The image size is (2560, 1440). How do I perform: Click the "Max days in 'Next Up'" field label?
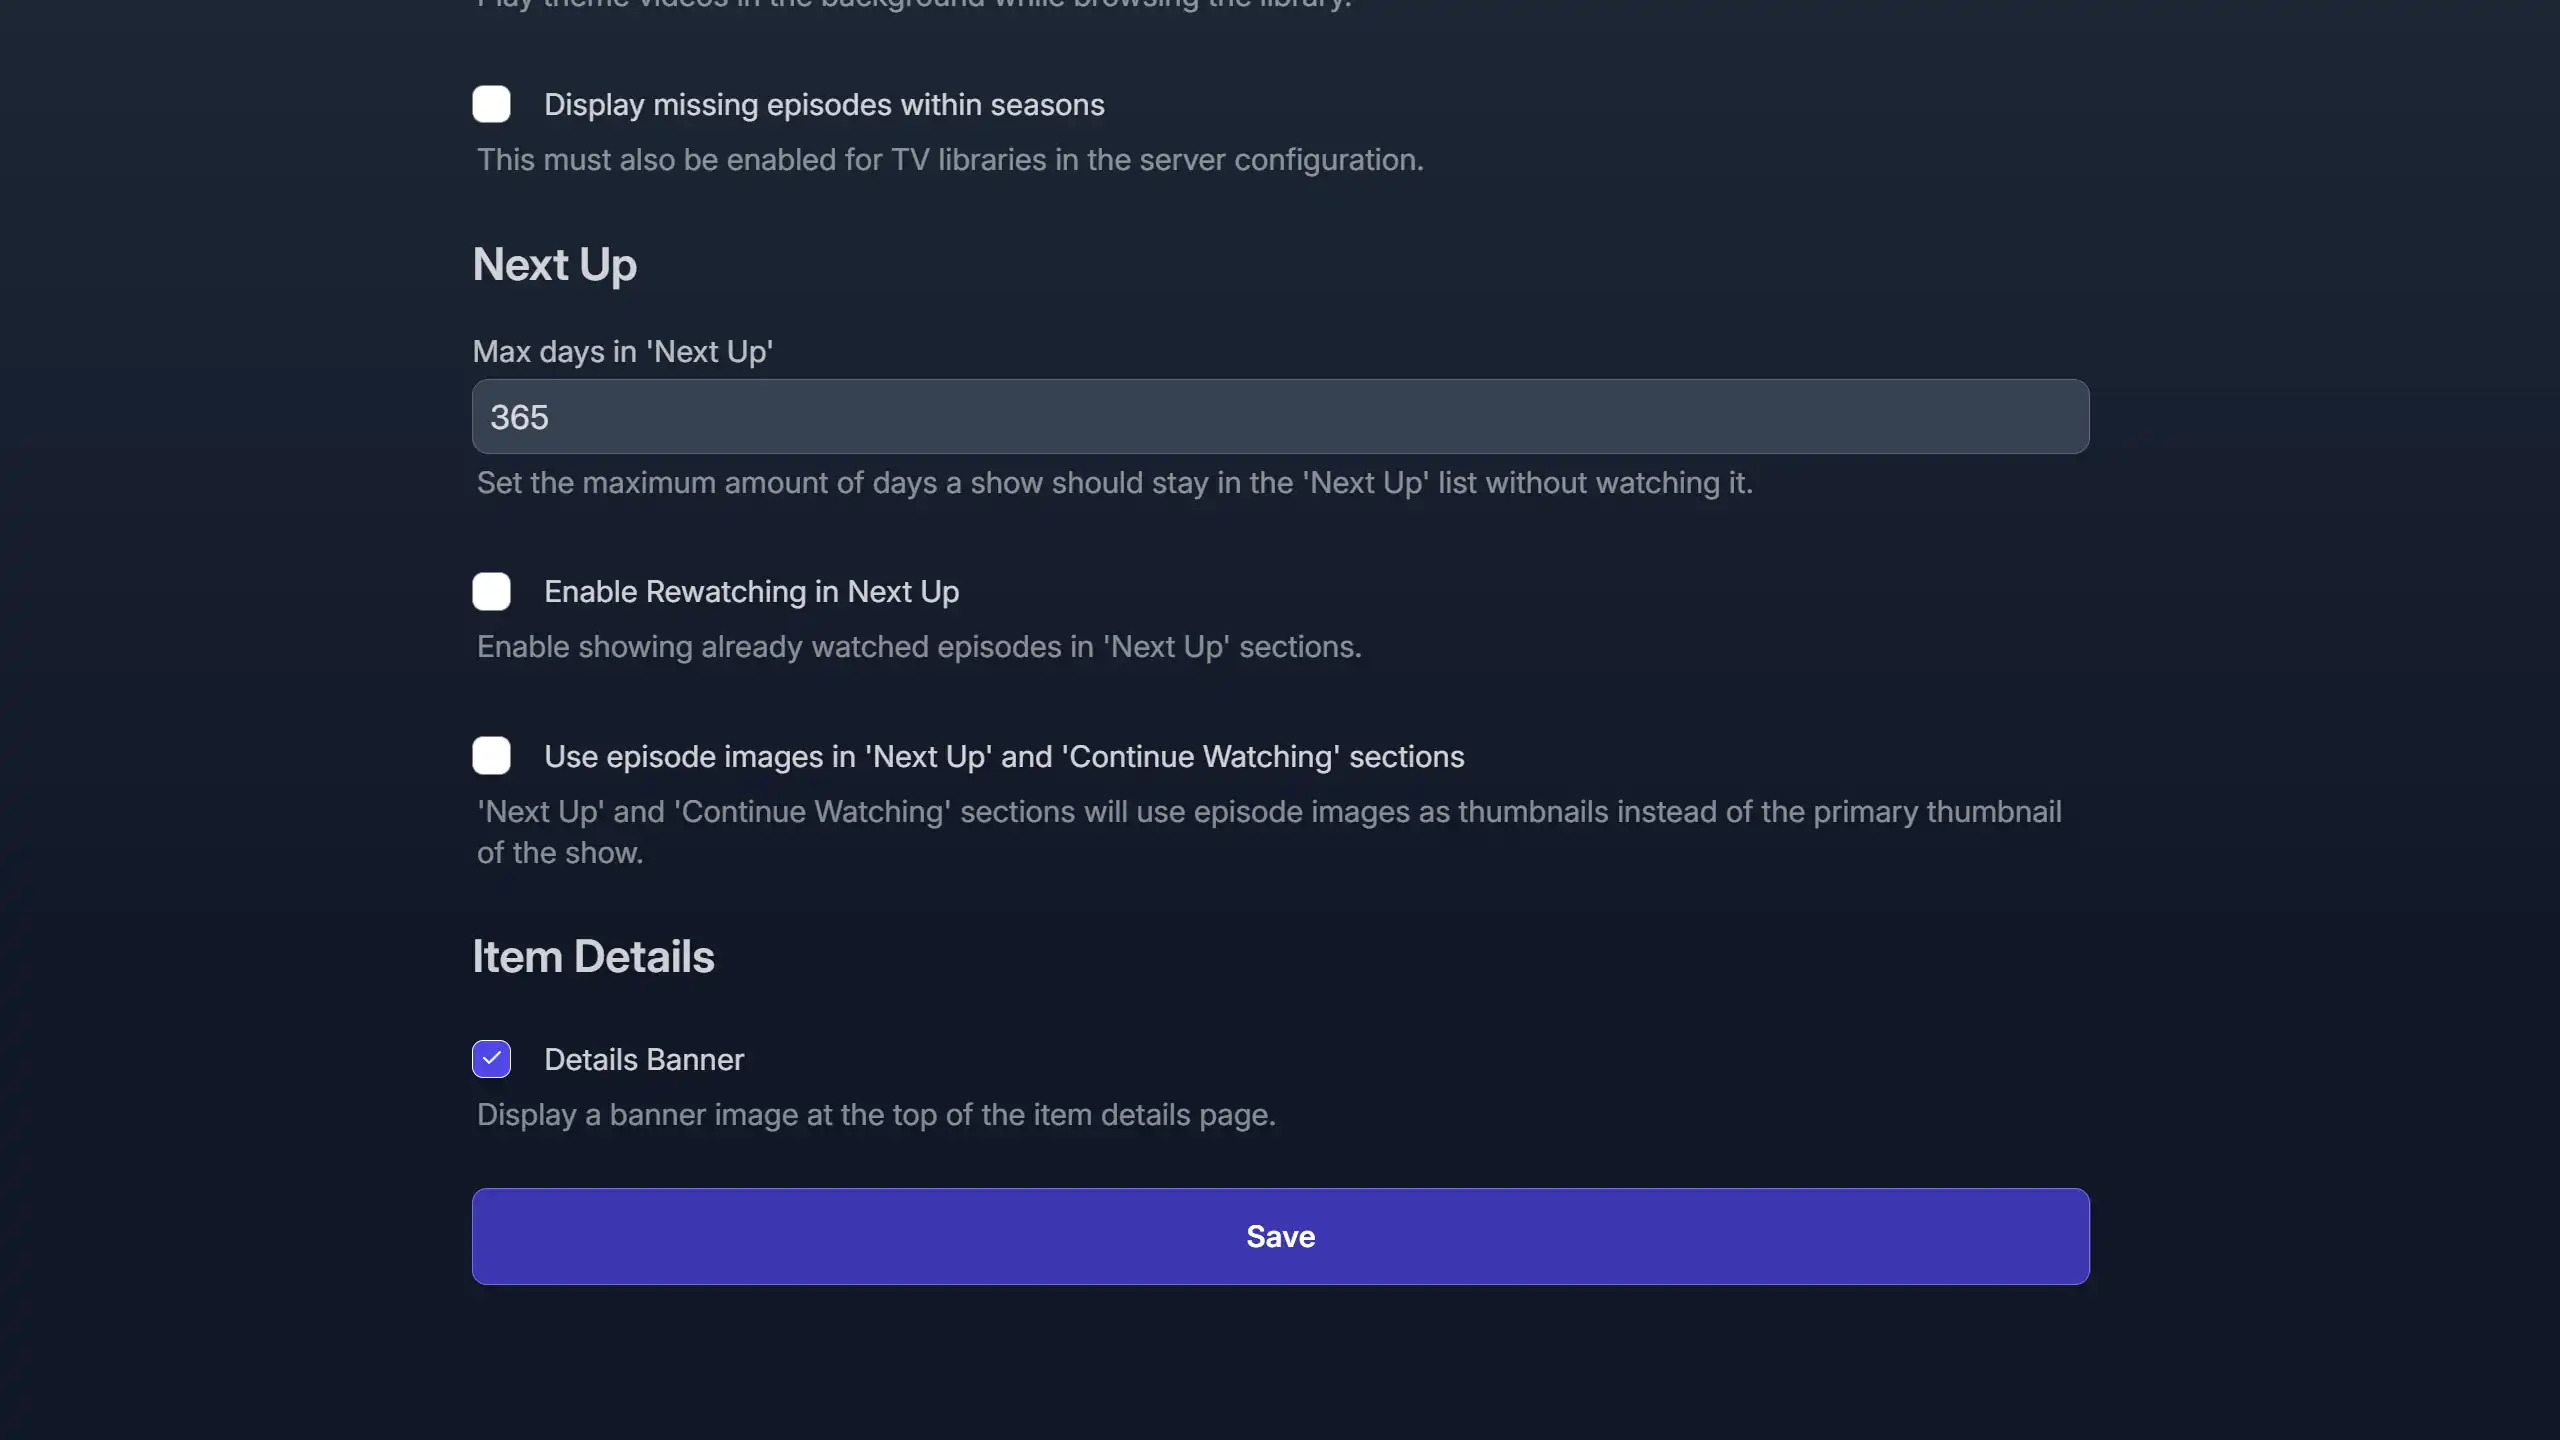(622, 352)
